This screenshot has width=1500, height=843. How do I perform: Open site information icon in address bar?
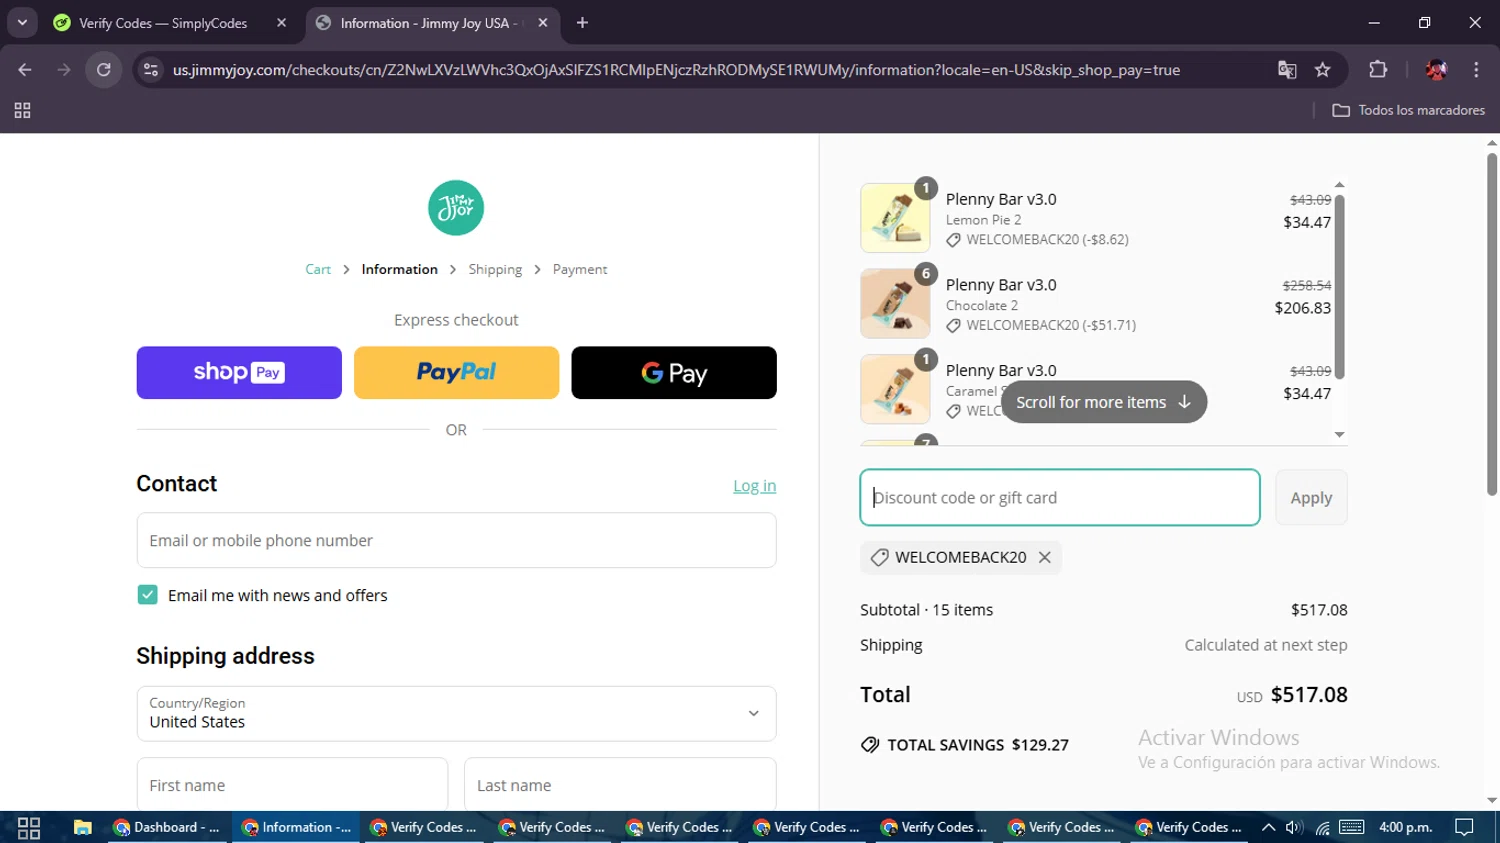point(151,70)
